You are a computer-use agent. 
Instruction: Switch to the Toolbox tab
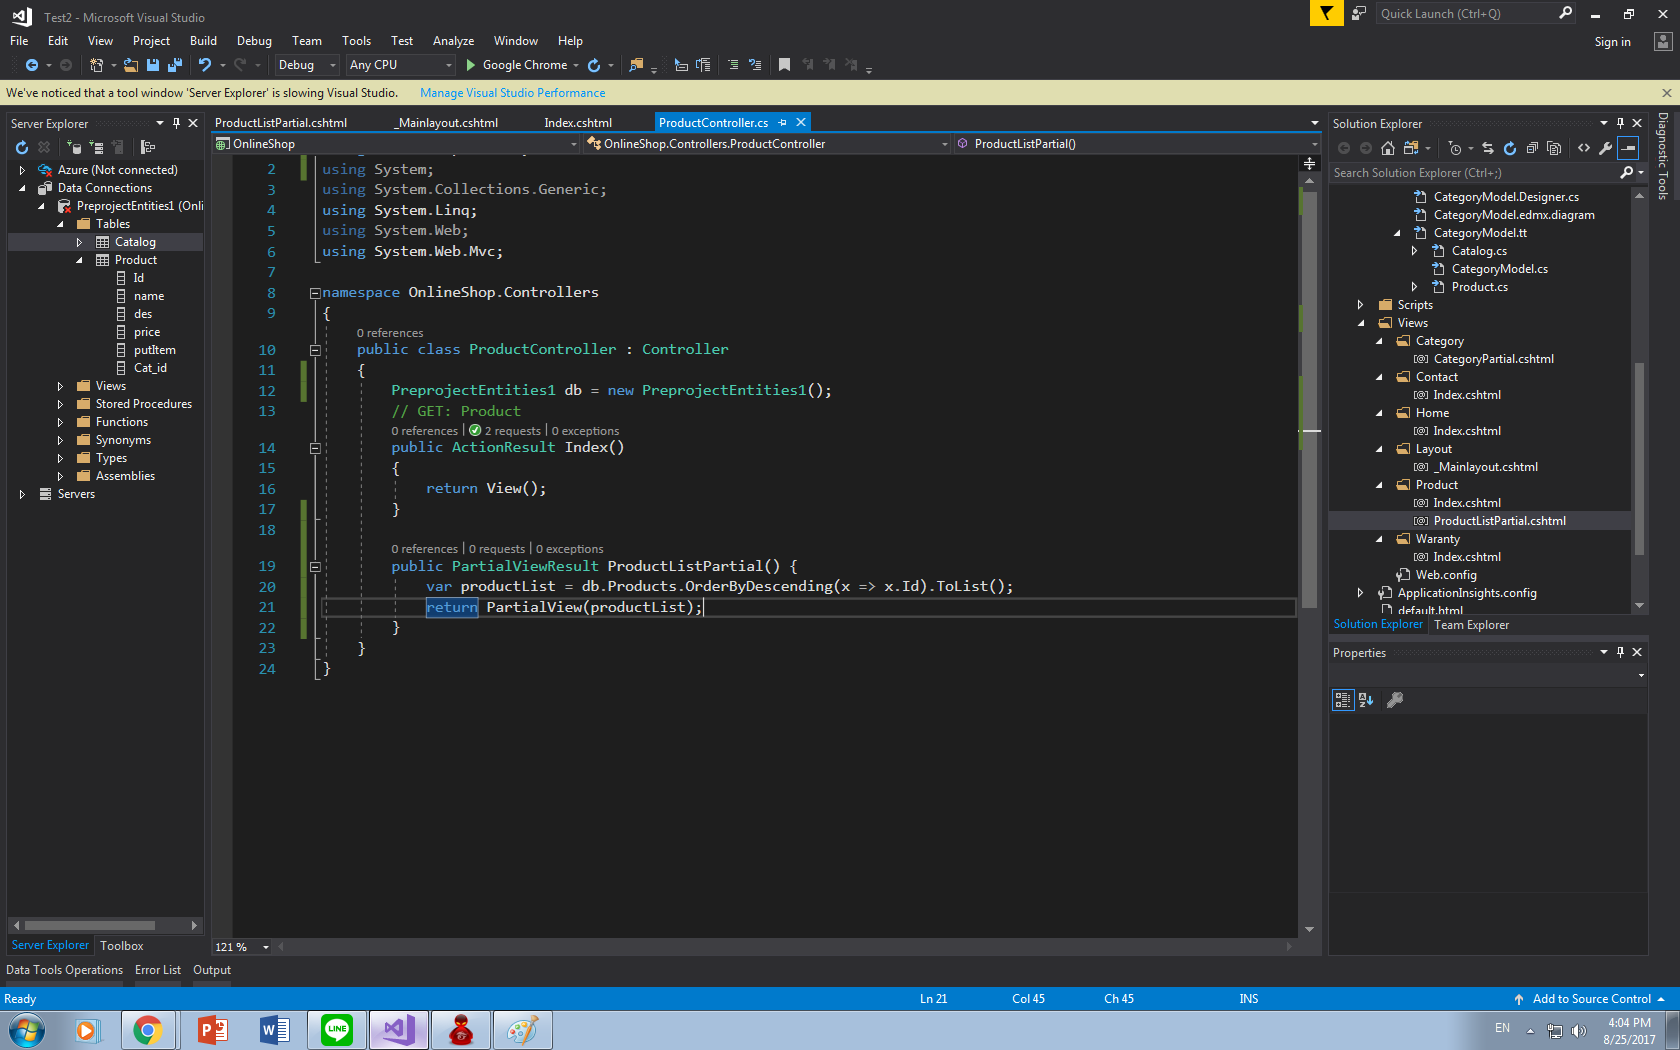tap(122, 946)
